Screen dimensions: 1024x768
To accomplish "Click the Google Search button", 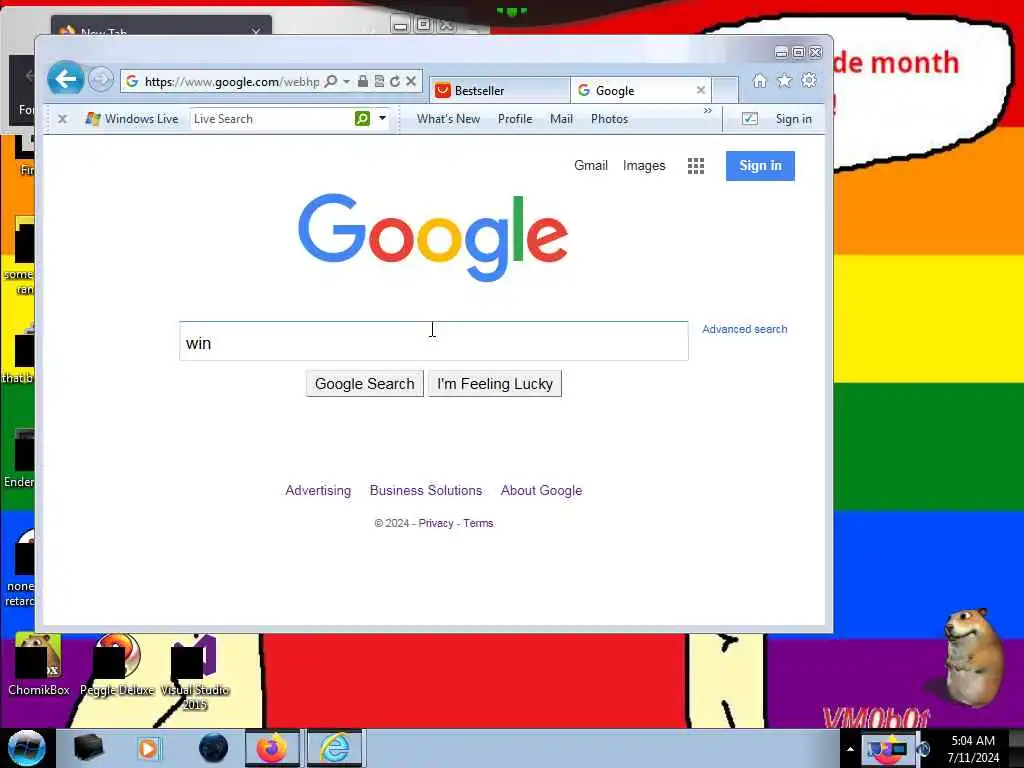I will (x=364, y=383).
